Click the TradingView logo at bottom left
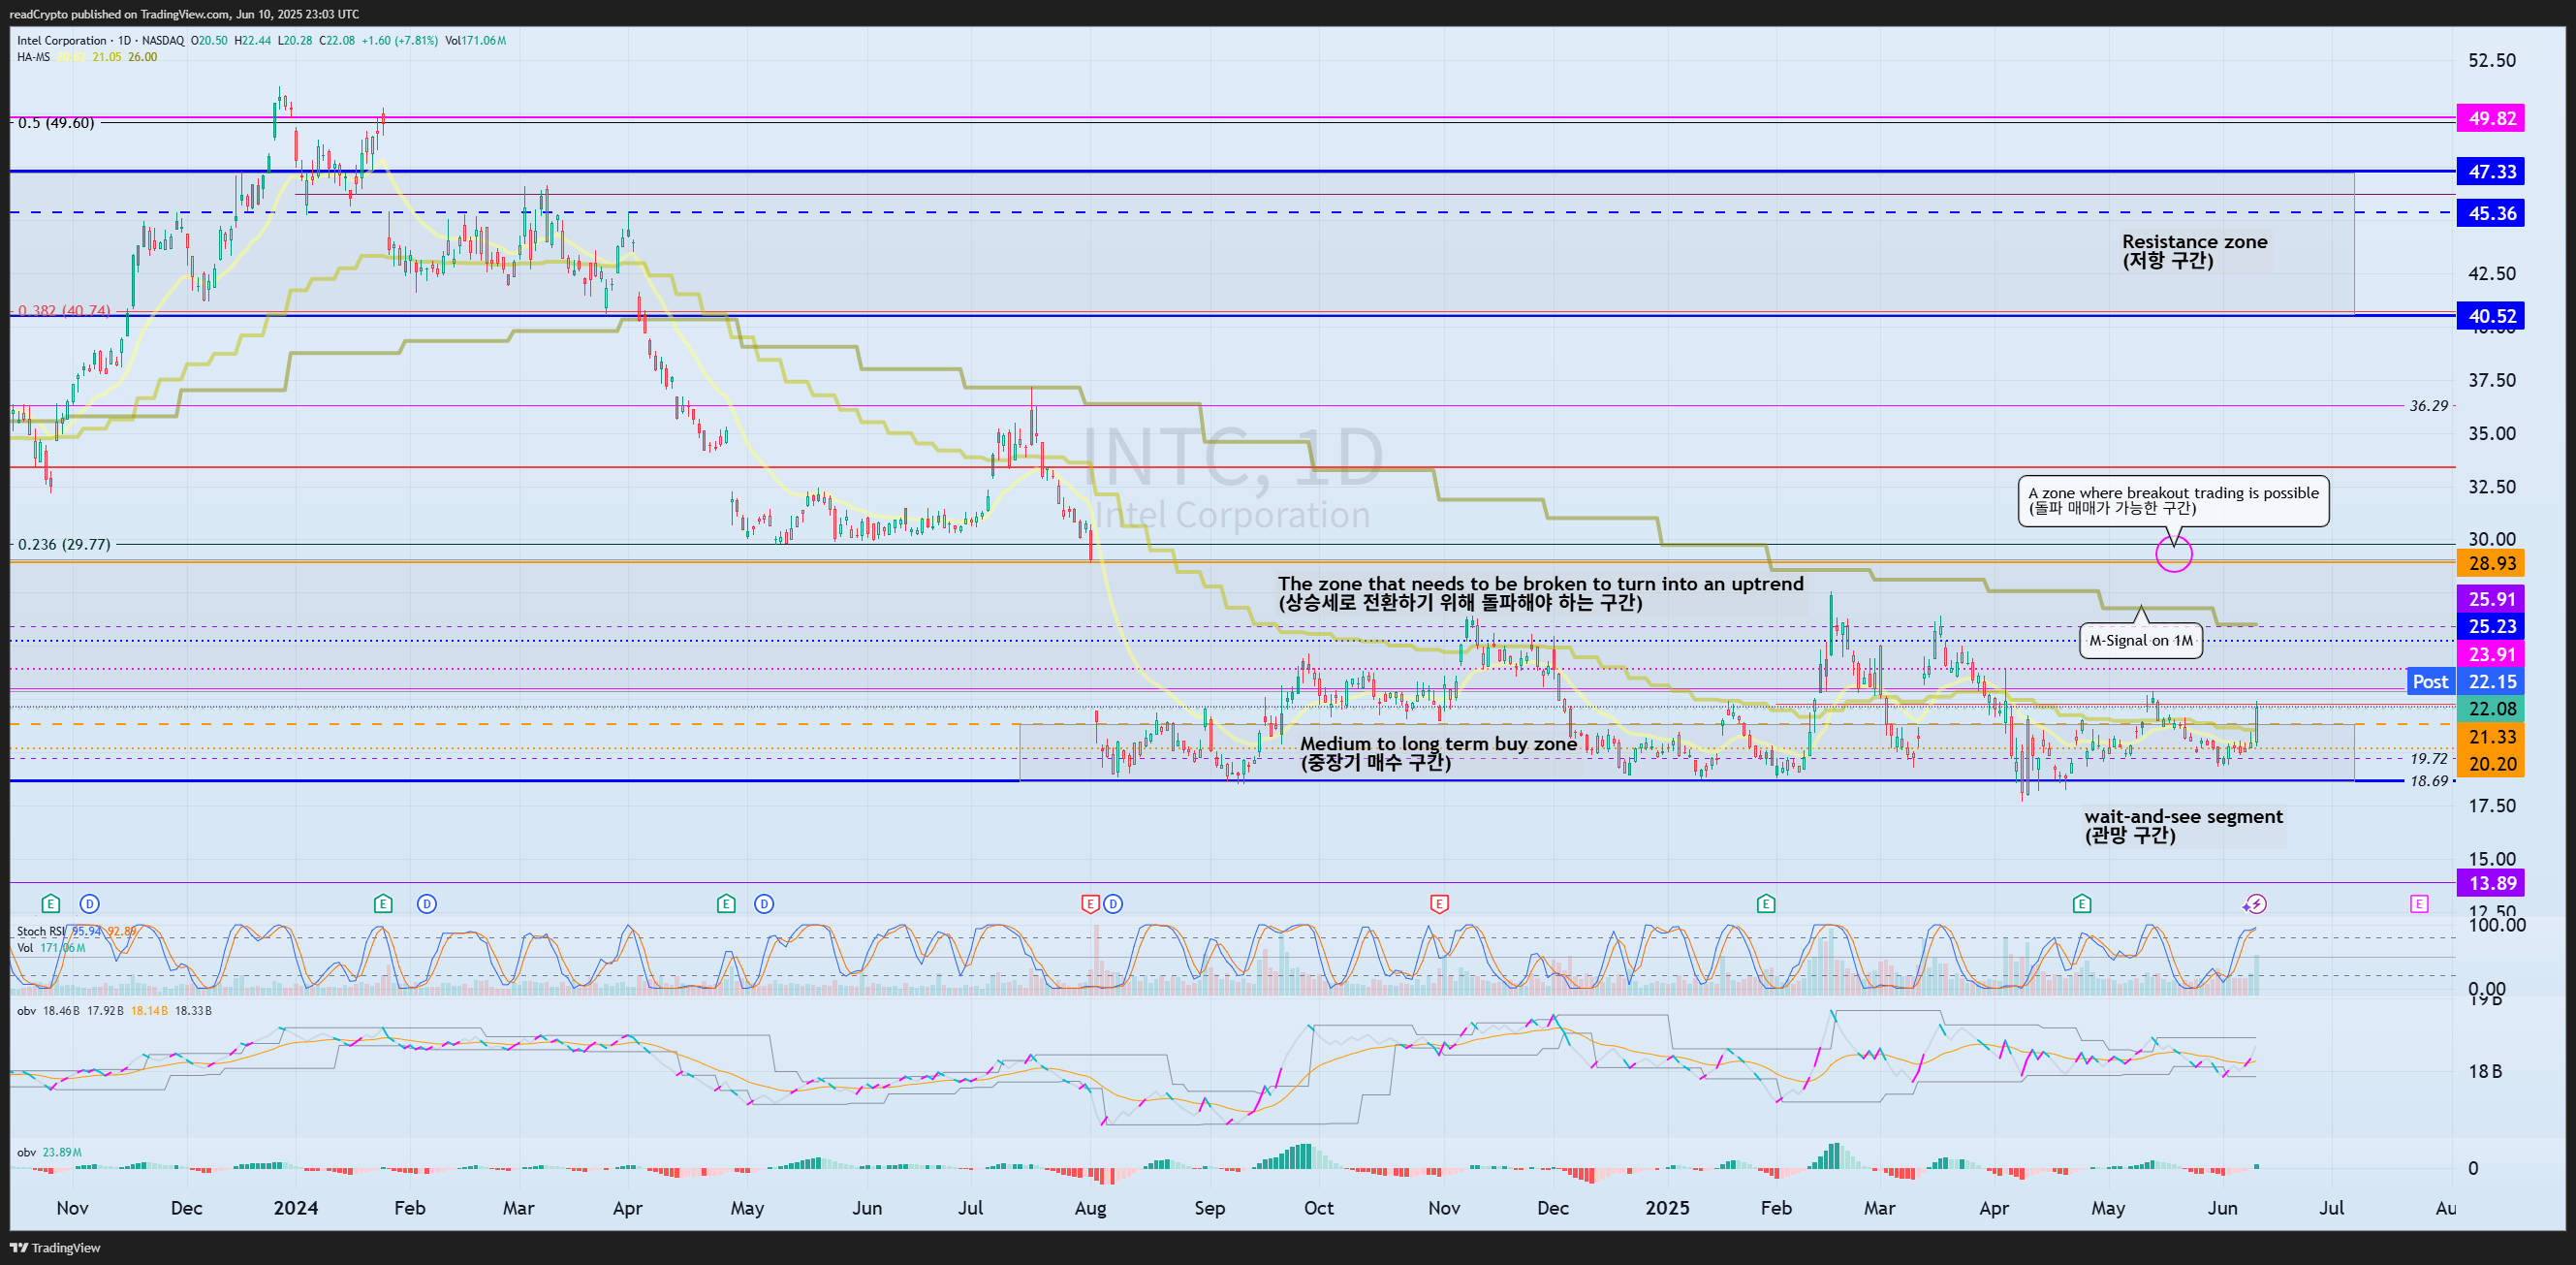This screenshot has width=2576, height=1265. tap(55, 1247)
